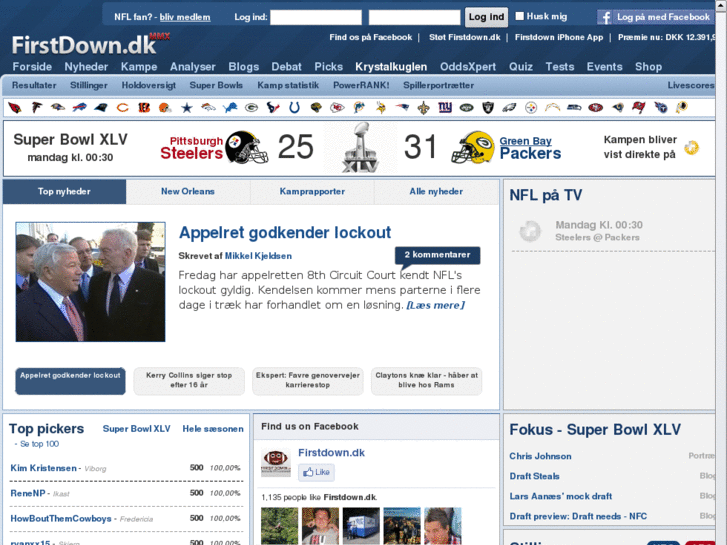The height and width of the screenshot is (545, 727).
Task: Open the Læs mere link
Action: 435,305
